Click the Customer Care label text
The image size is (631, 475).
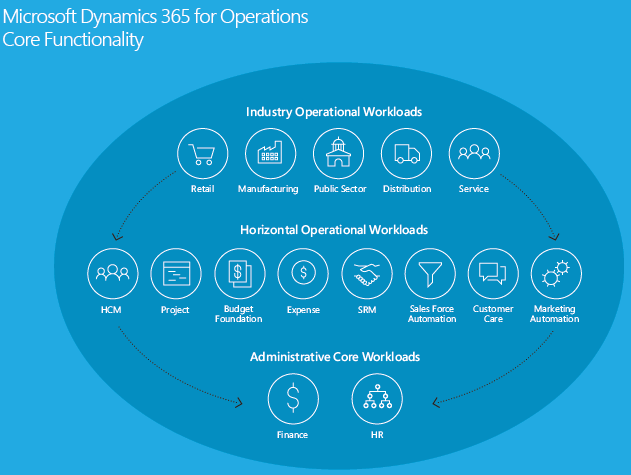tap(493, 314)
